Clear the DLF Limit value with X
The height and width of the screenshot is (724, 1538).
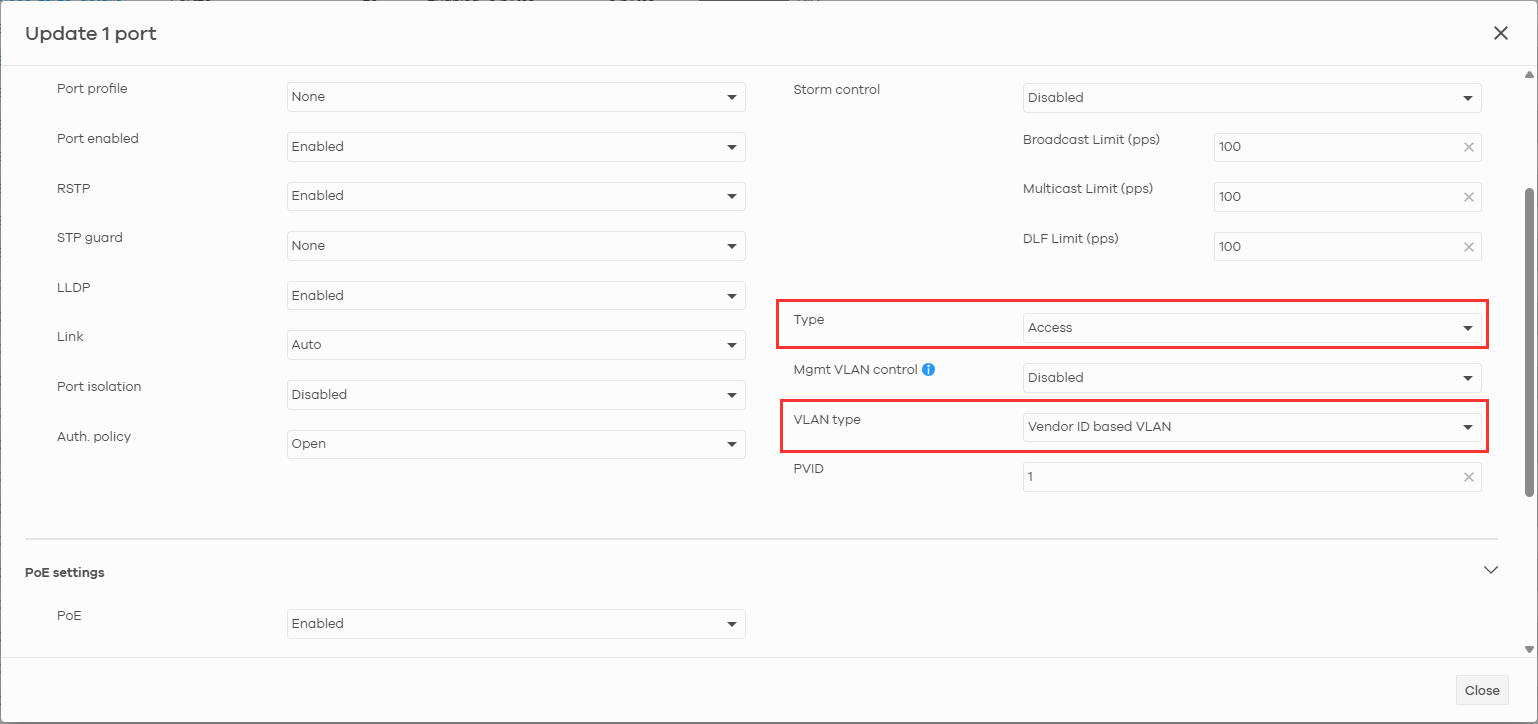[x=1469, y=247]
